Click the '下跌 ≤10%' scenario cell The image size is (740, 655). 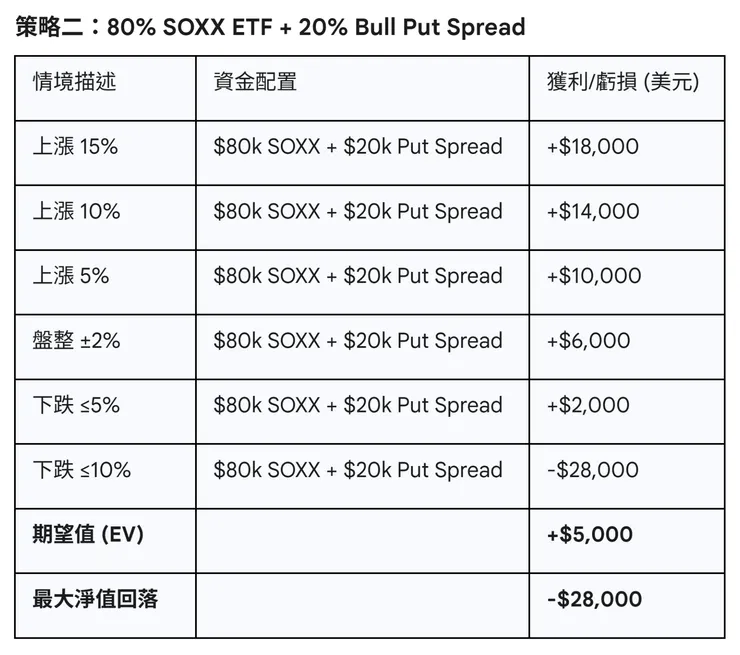(x=81, y=470)
